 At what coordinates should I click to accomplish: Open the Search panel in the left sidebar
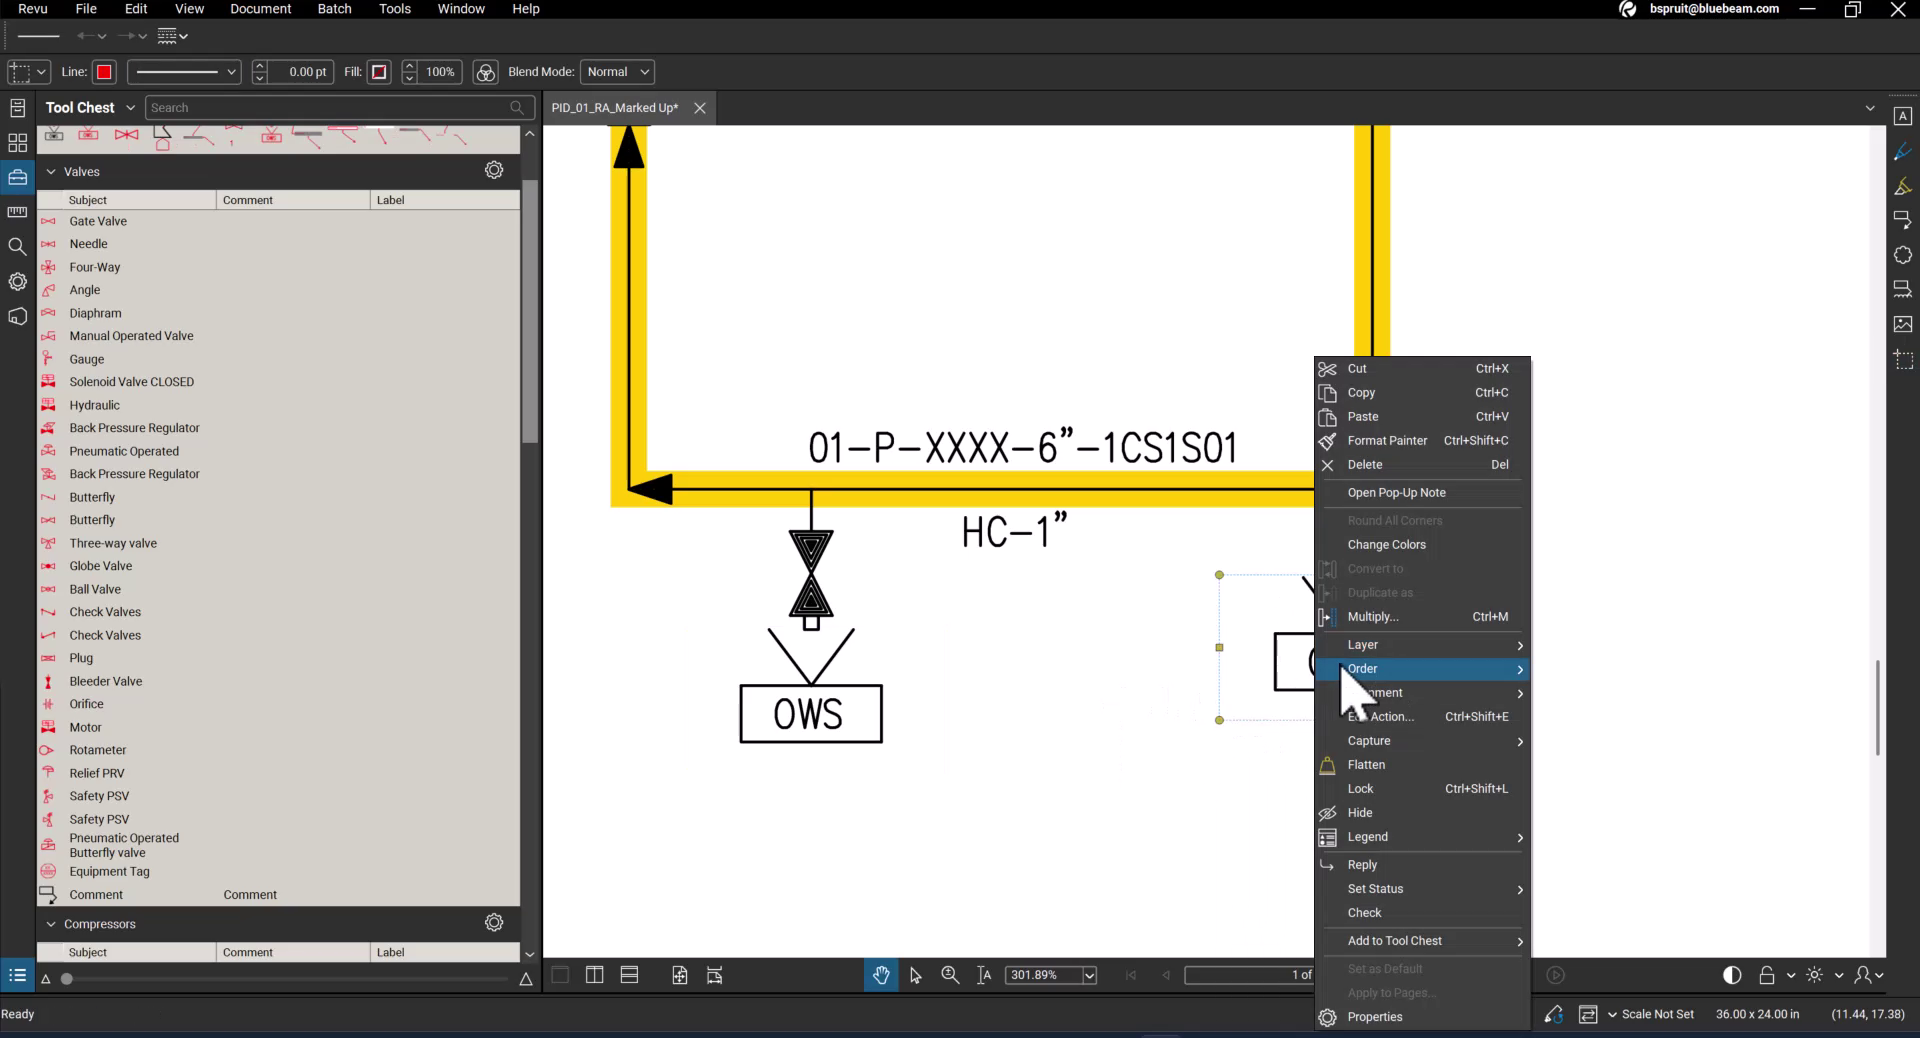[17, 246]
